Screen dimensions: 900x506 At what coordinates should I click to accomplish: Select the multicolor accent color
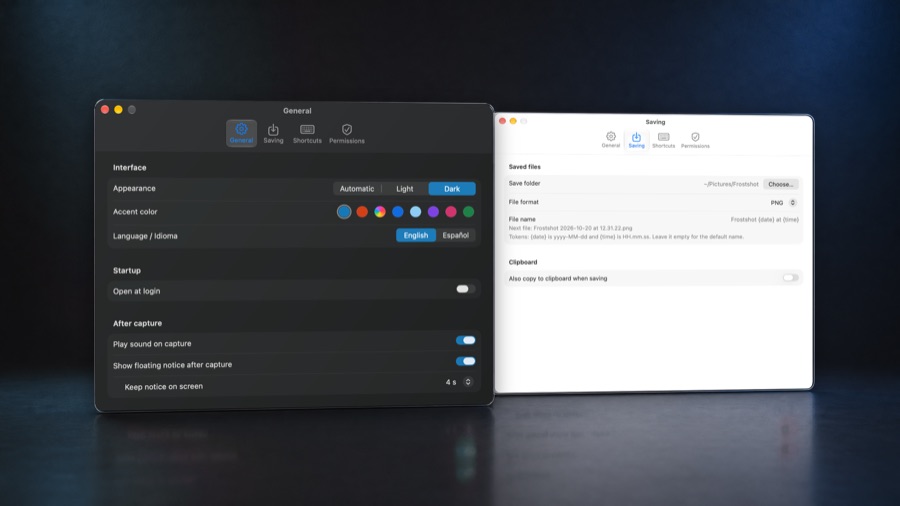click(x=380, y=212)
